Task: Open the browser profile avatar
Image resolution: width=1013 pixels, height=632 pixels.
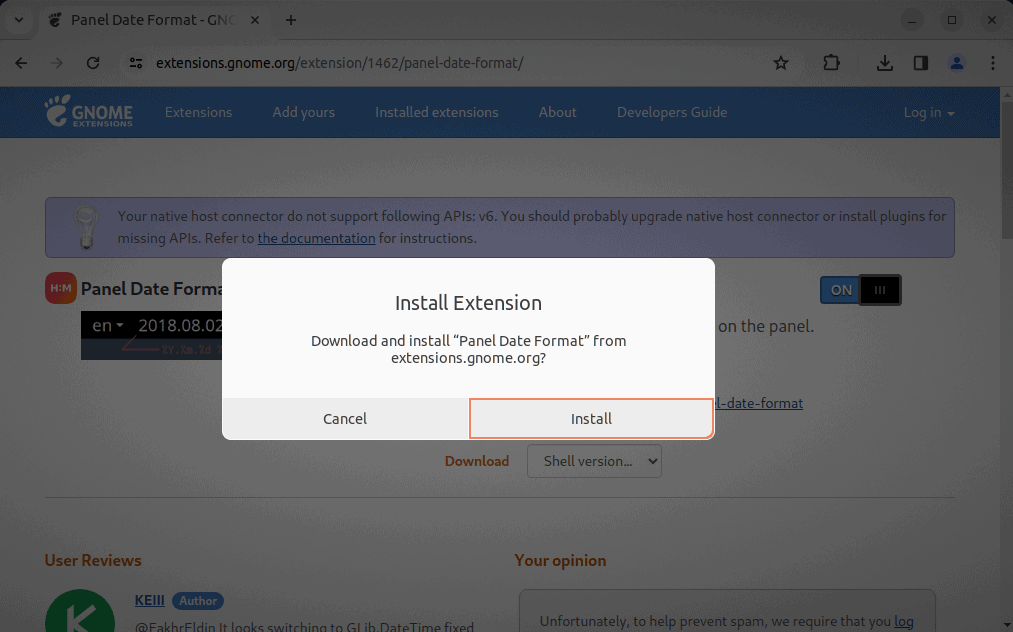Action: point(957,63)
